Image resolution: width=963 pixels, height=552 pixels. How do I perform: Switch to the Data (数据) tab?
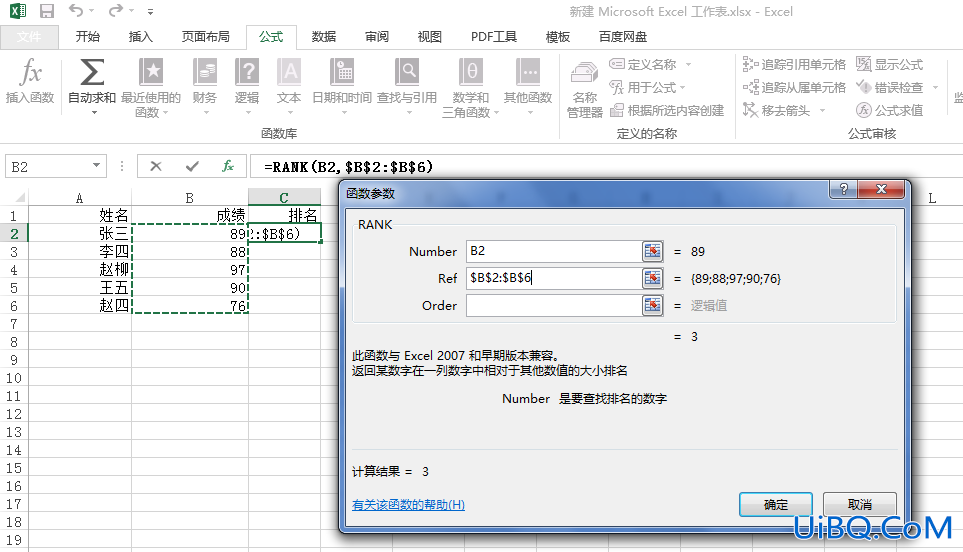coord(324,37)
